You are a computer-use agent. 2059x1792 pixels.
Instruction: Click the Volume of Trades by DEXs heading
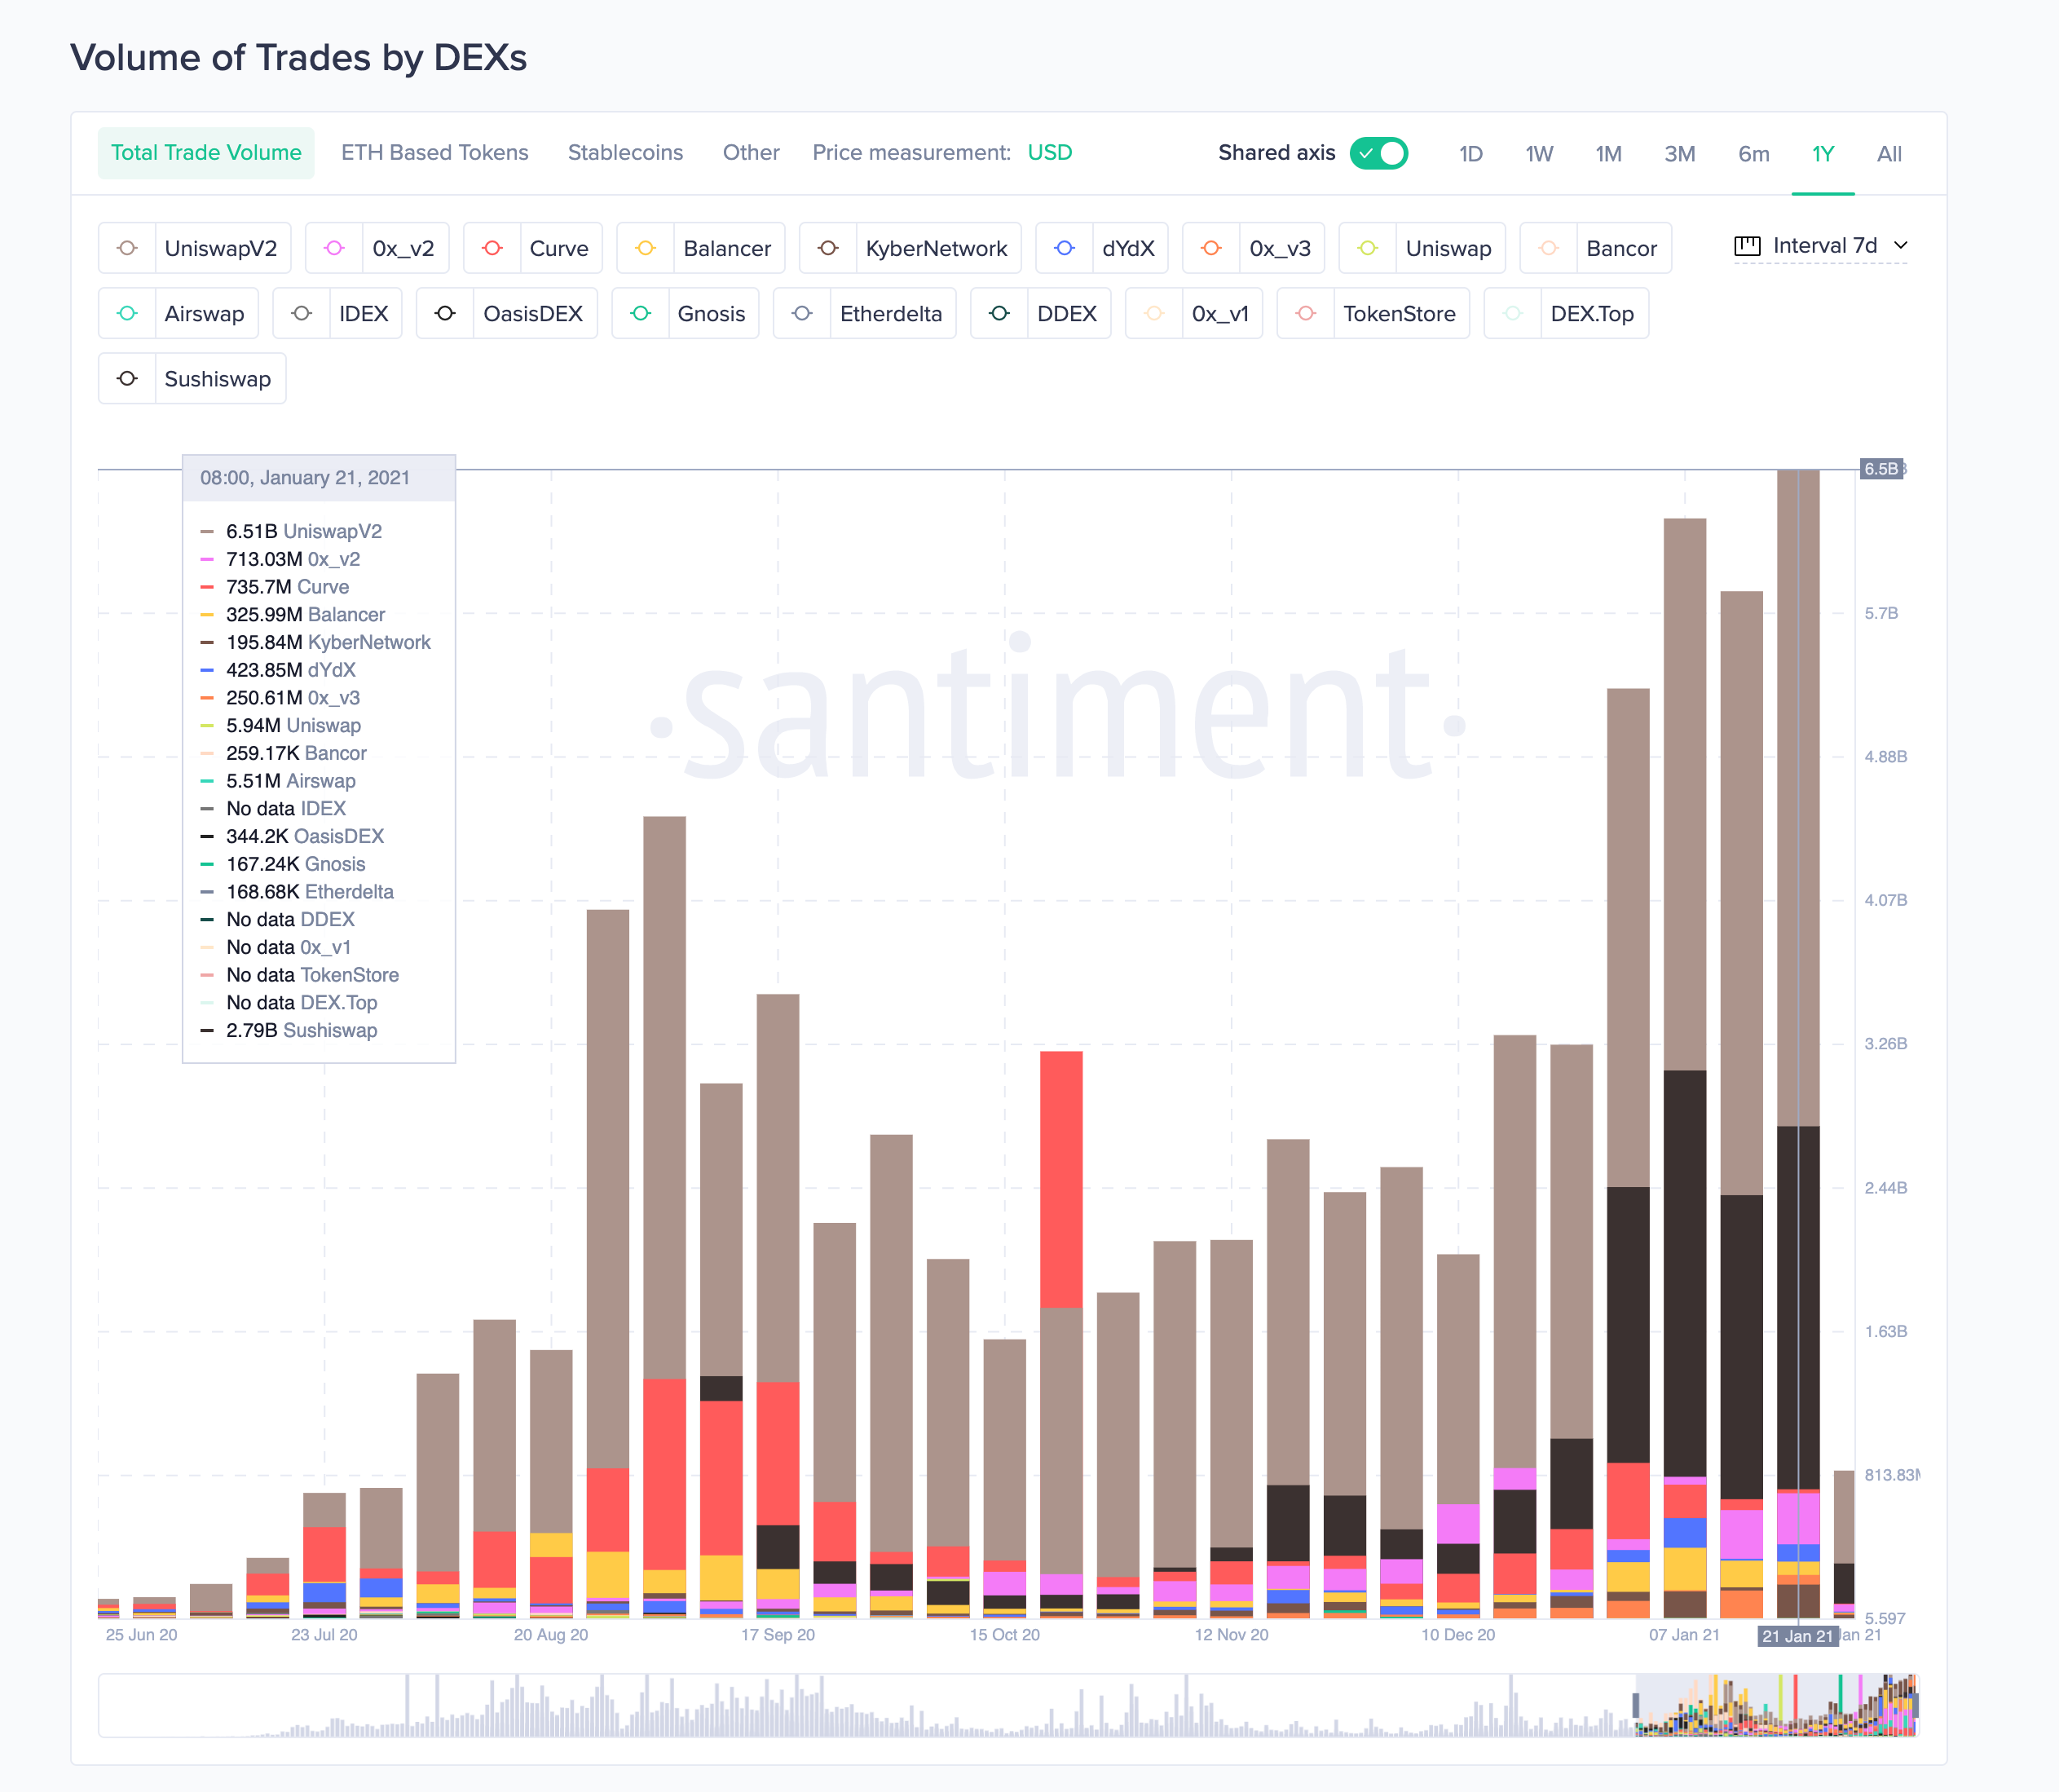[x=298, y=58]
